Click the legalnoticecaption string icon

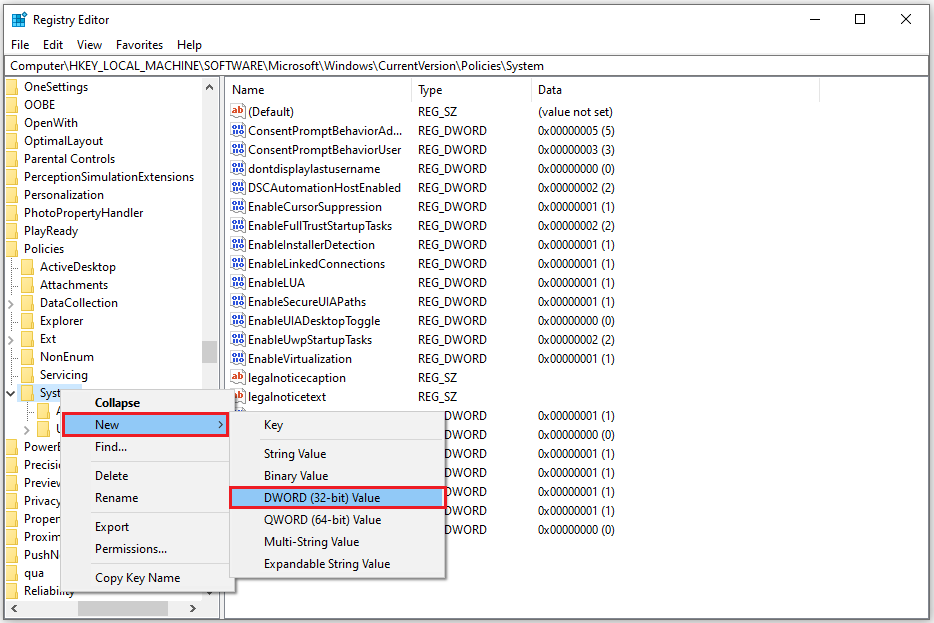click(238, 378)
